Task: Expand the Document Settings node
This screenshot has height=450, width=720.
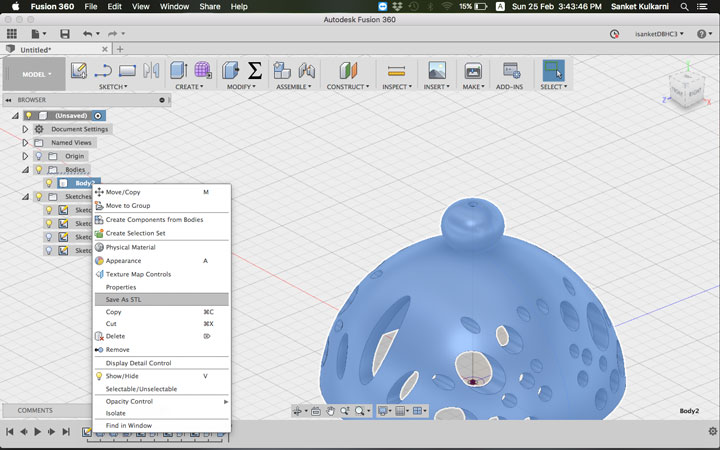Action: [x=25, y=129]
